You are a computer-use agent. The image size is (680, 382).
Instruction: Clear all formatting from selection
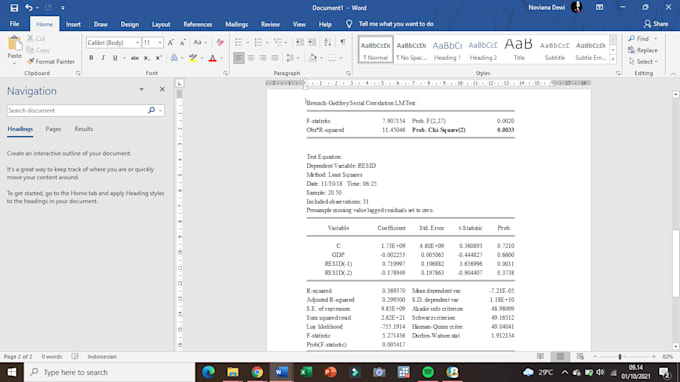click(220, 42)
